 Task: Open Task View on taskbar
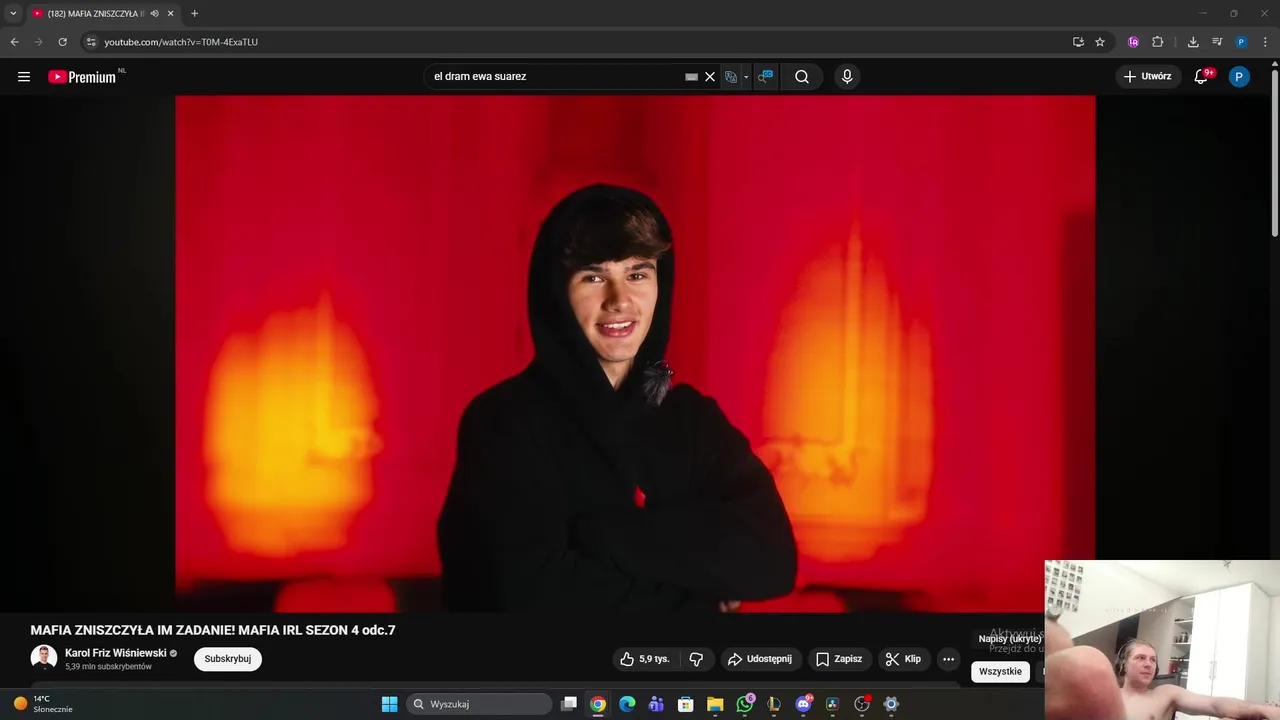(x=569, y=704)
